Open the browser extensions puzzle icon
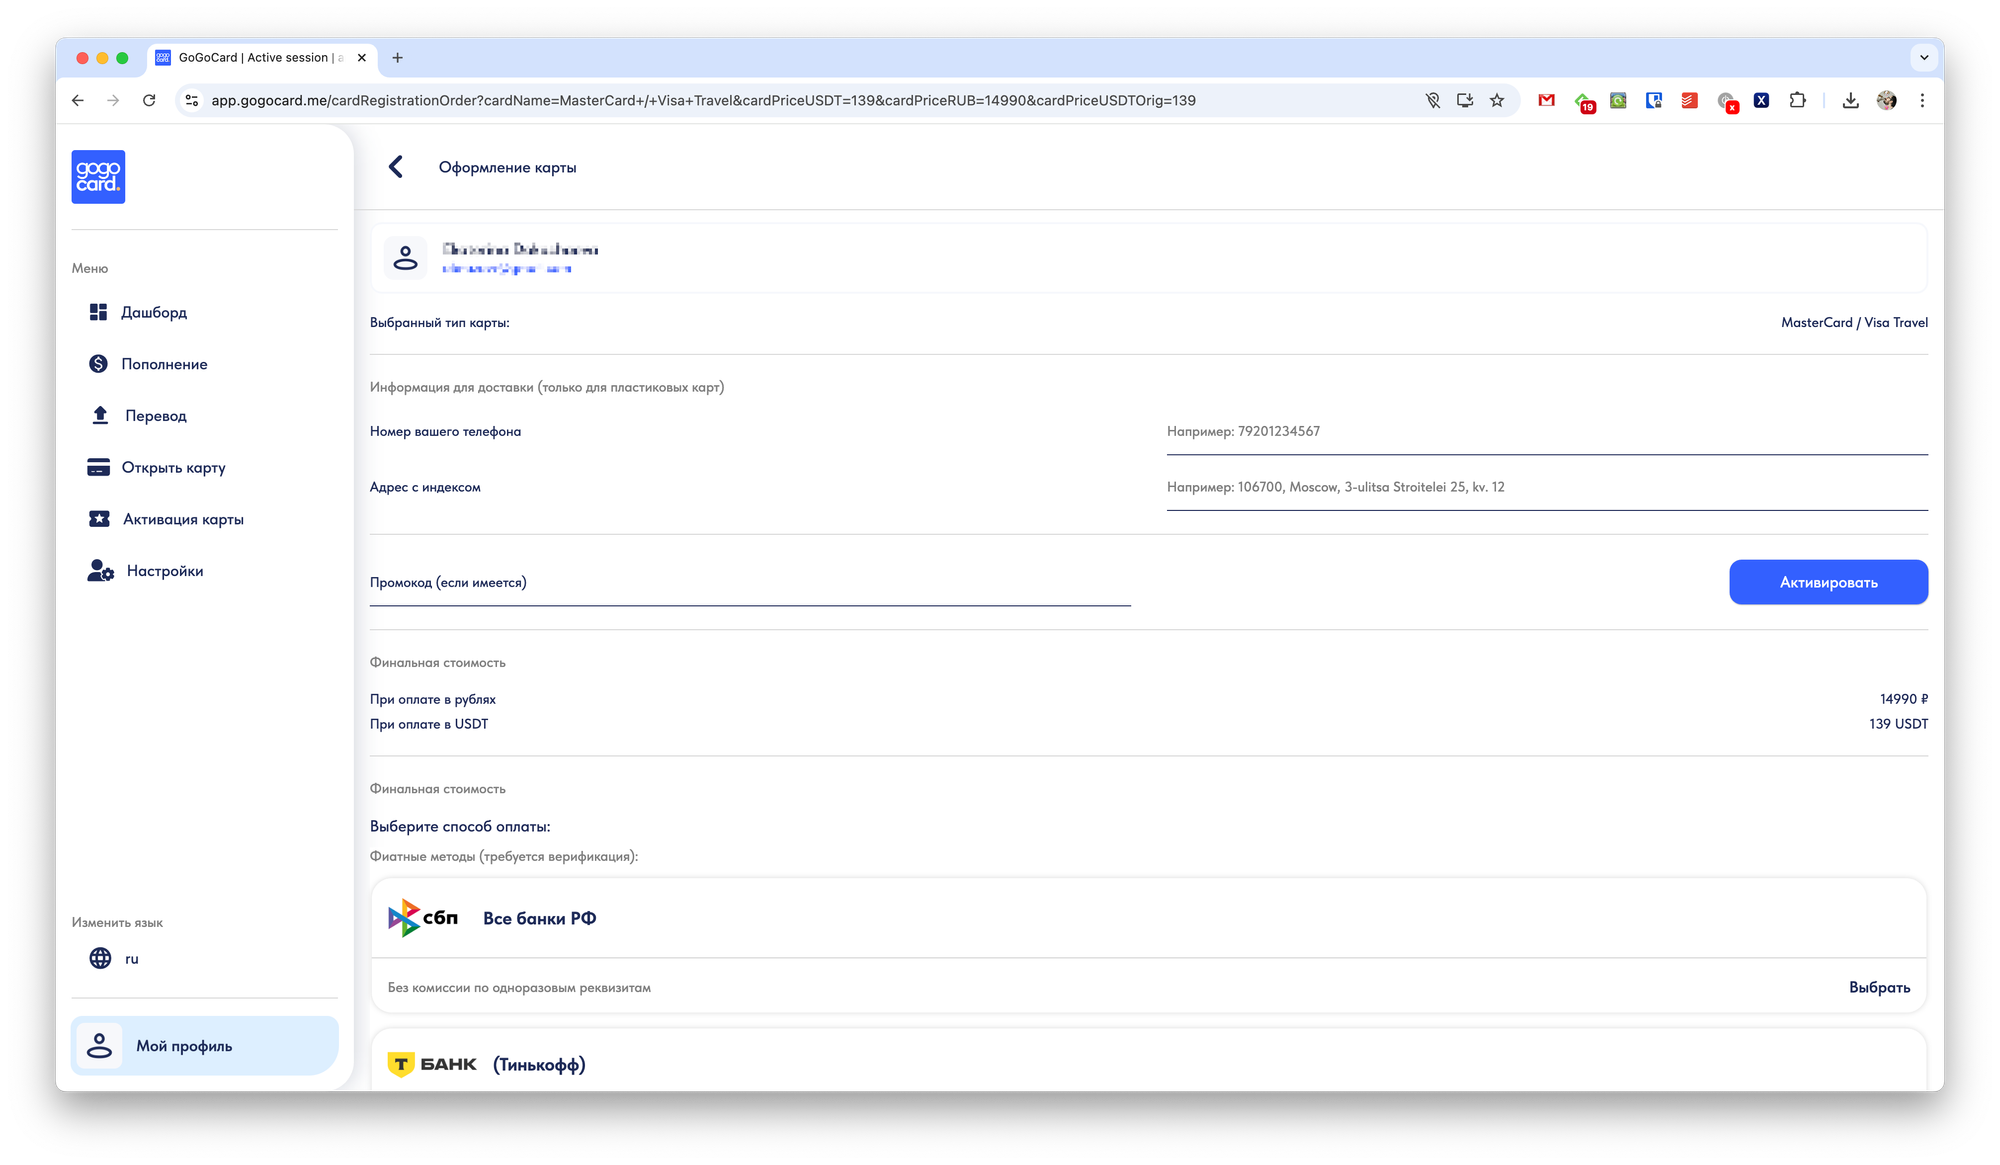The image size is (2000, 1165). [1797, 100]
